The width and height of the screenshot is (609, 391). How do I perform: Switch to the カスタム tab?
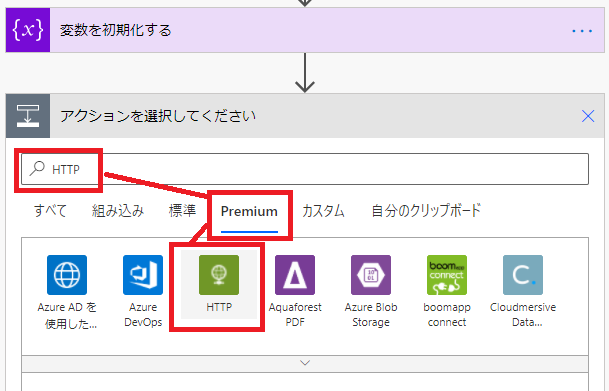[x=323, y=211]
